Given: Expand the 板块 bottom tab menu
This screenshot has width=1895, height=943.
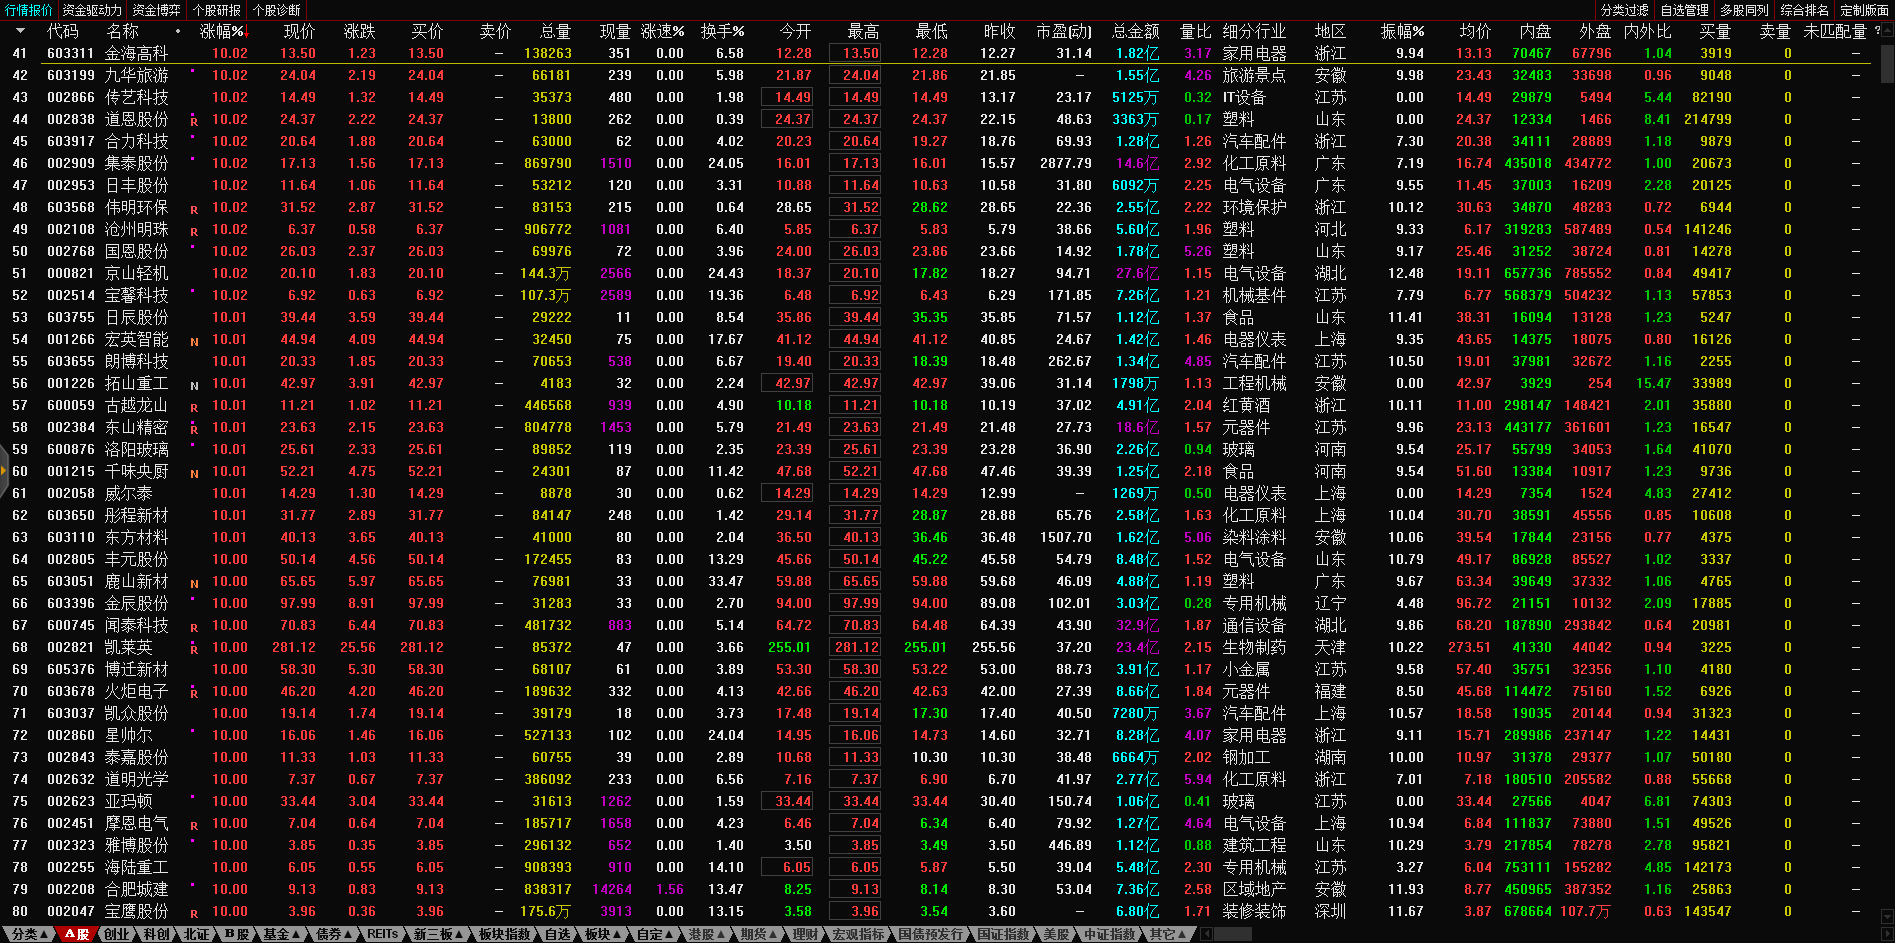Looking at the screenshot, I should [602, 934].
